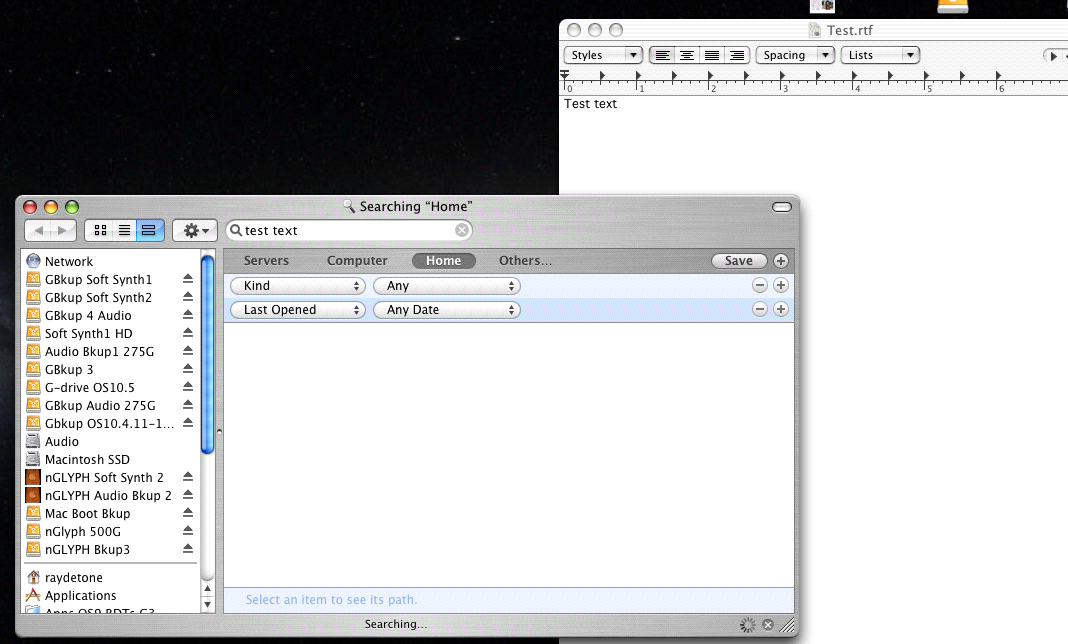Select the Servers search scope
This screenshot has height=644, width=1068.
coord(266,260)
